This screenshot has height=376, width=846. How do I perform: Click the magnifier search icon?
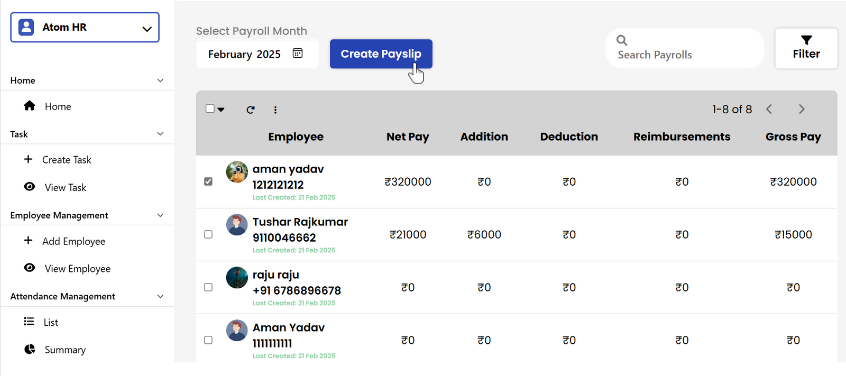coord(622,40)
